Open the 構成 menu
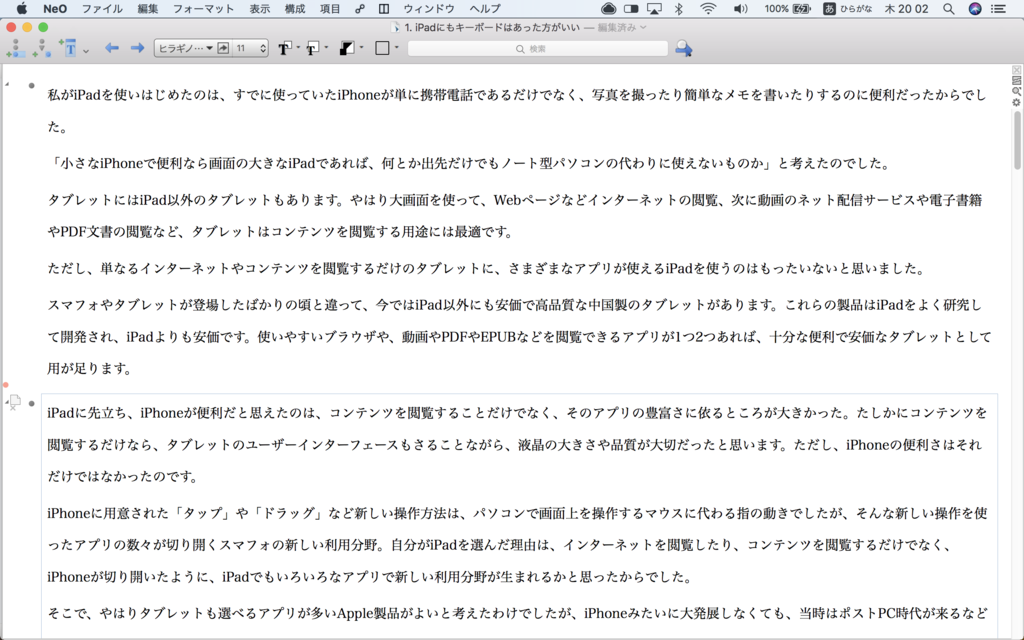Viewport: 1024px width, 640px height. (295, 8)
